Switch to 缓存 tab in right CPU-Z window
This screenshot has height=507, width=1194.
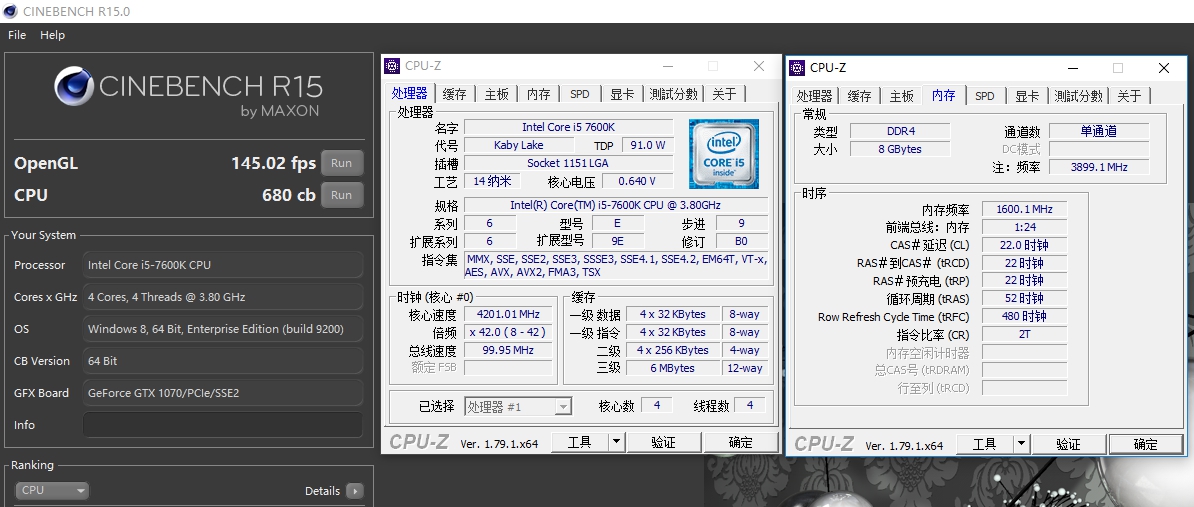(860, 96)
